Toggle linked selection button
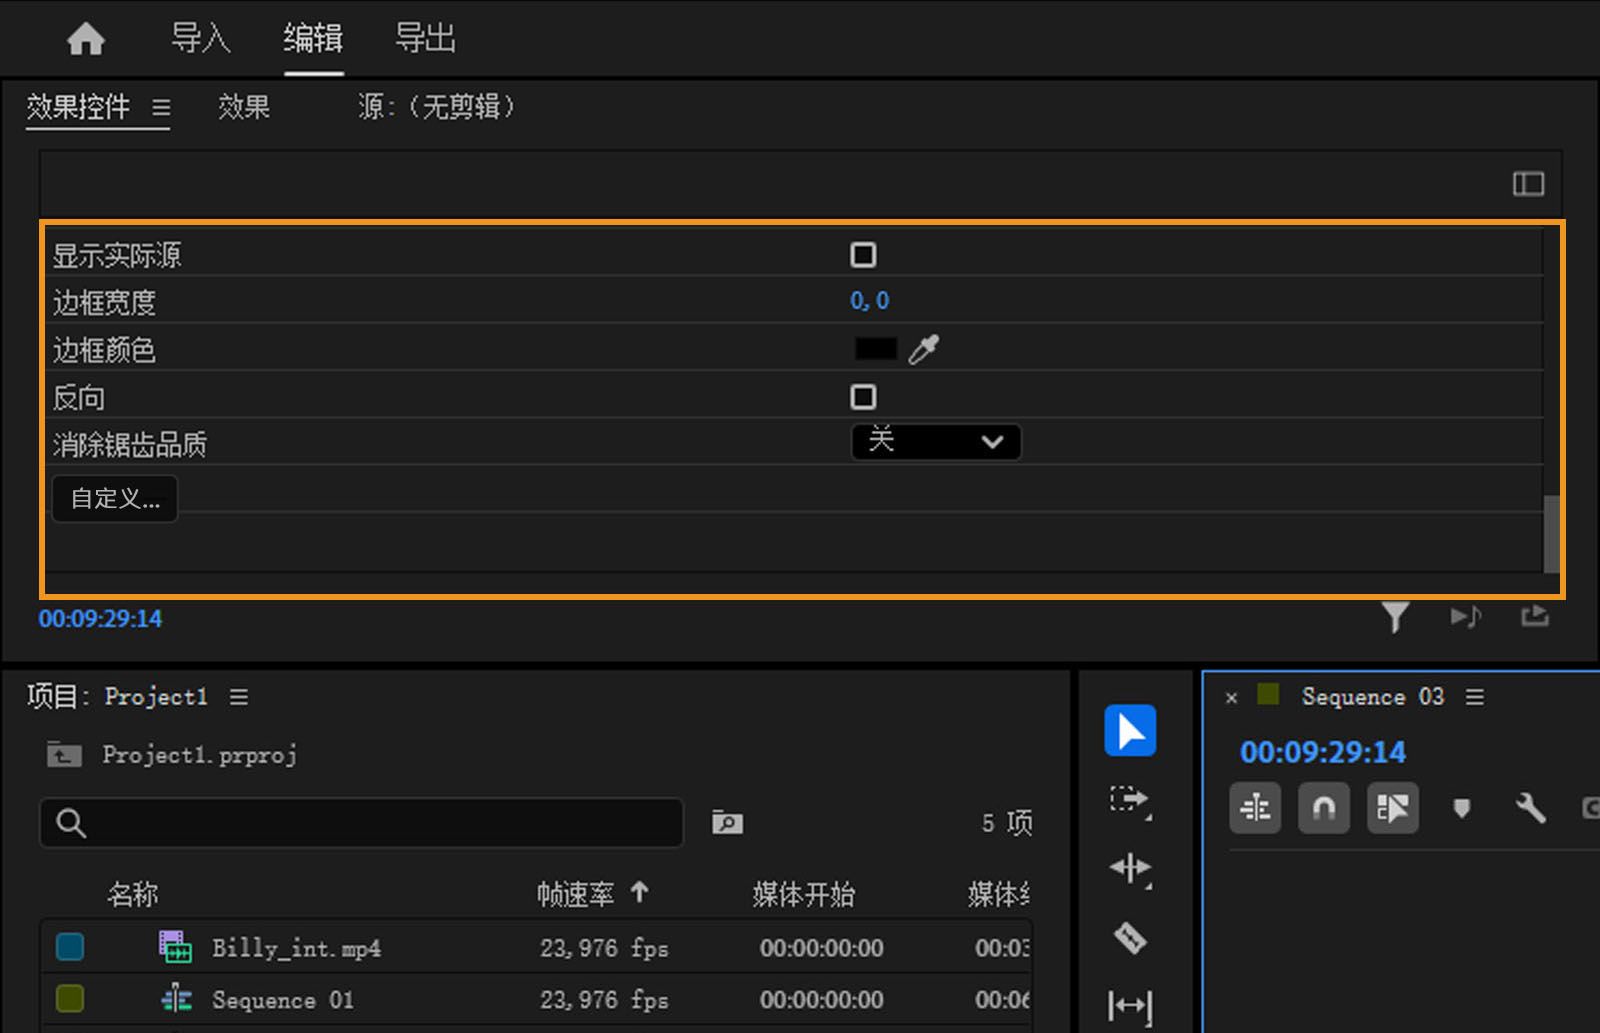The width and height of the screenshot is (1600, 1033). (1393, 808)
